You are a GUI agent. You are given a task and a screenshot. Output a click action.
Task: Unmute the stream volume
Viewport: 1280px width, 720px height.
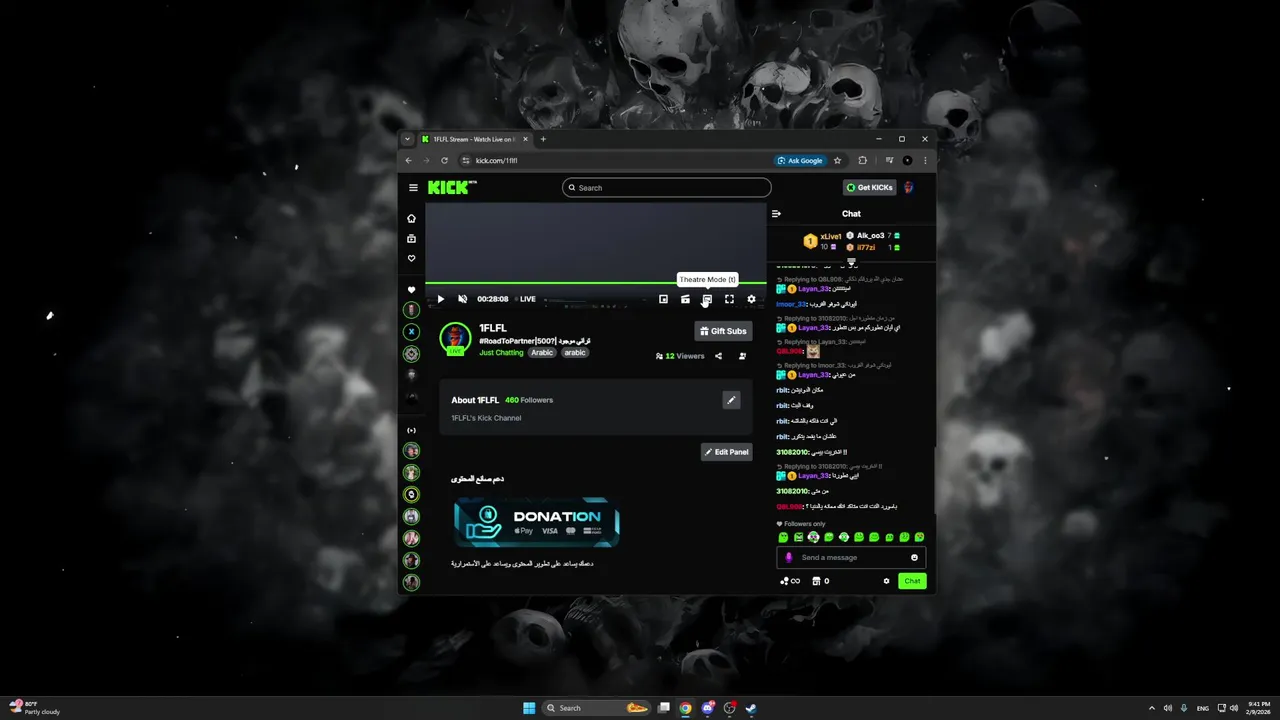462,299
